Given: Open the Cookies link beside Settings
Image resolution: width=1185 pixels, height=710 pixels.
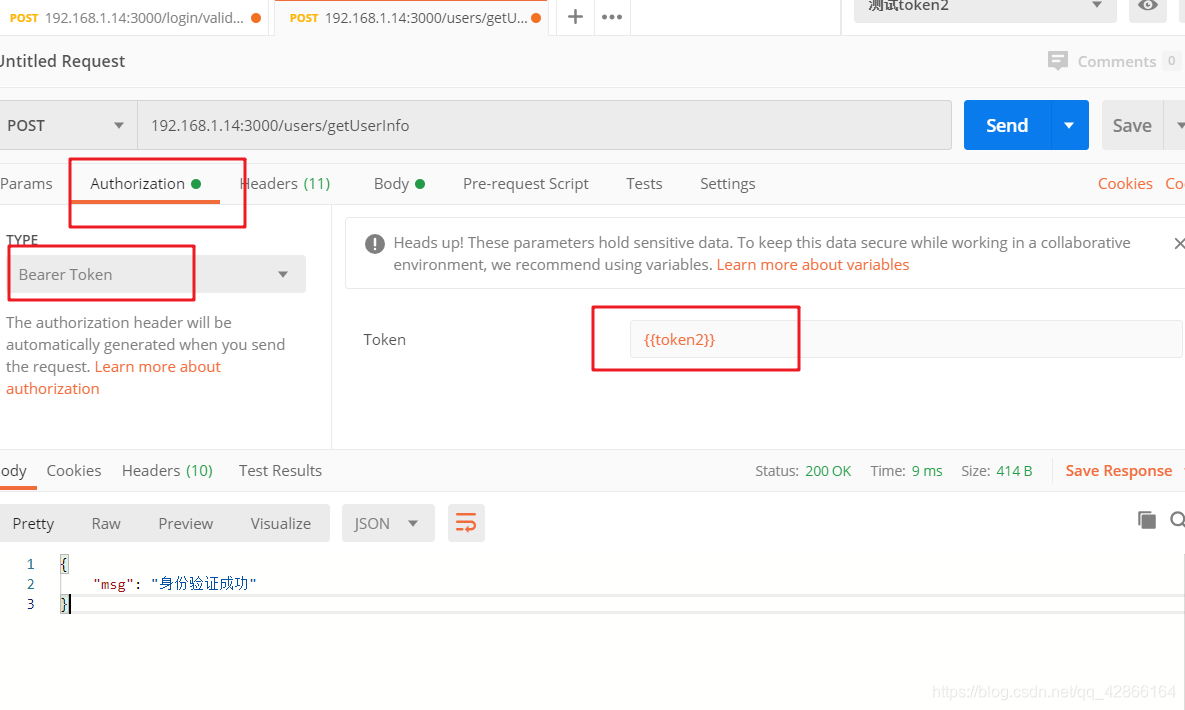Looking at the screenshot, I should pyautogui.click(x=1125, y=184).
